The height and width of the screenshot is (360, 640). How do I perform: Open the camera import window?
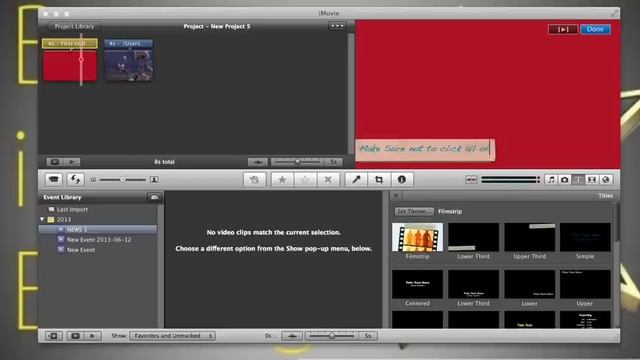pyautogui.click(x=54, y=180)
